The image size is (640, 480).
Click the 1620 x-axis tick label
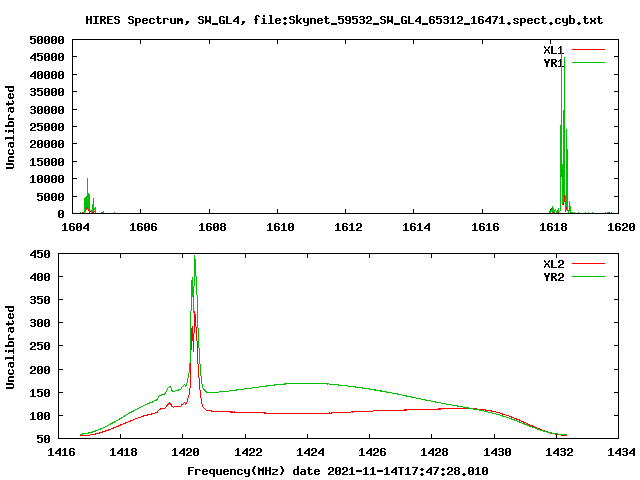pyautogui.click(x=621, y=227)
